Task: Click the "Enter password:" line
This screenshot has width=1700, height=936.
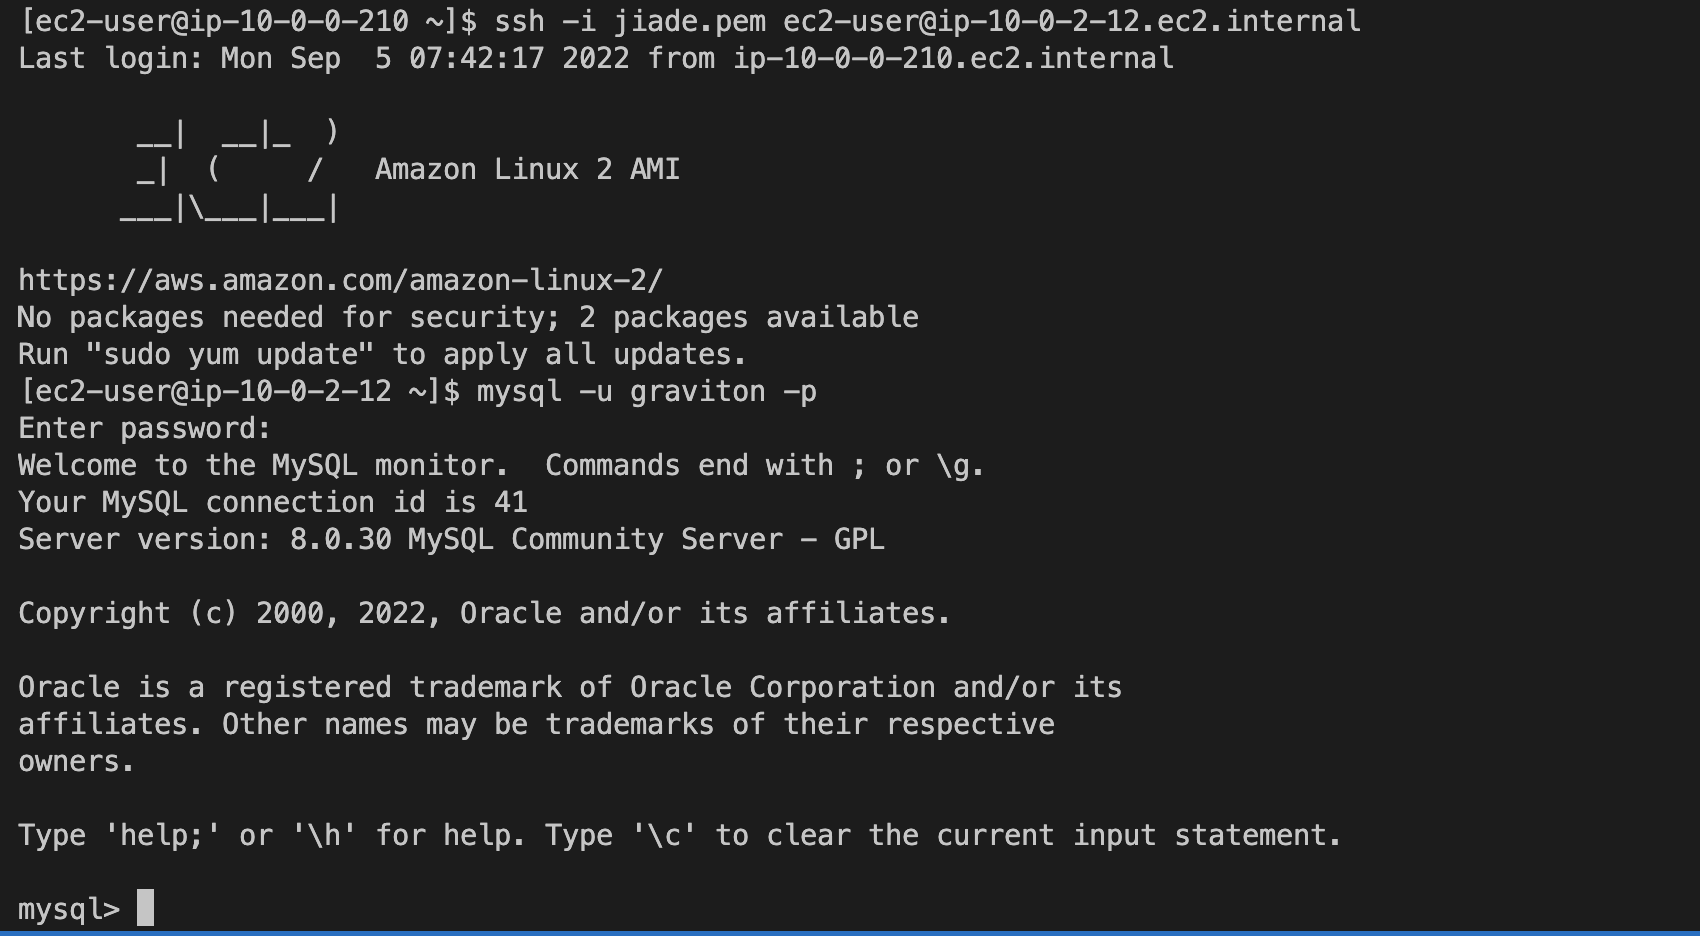Action: click(x=144, y=428)
